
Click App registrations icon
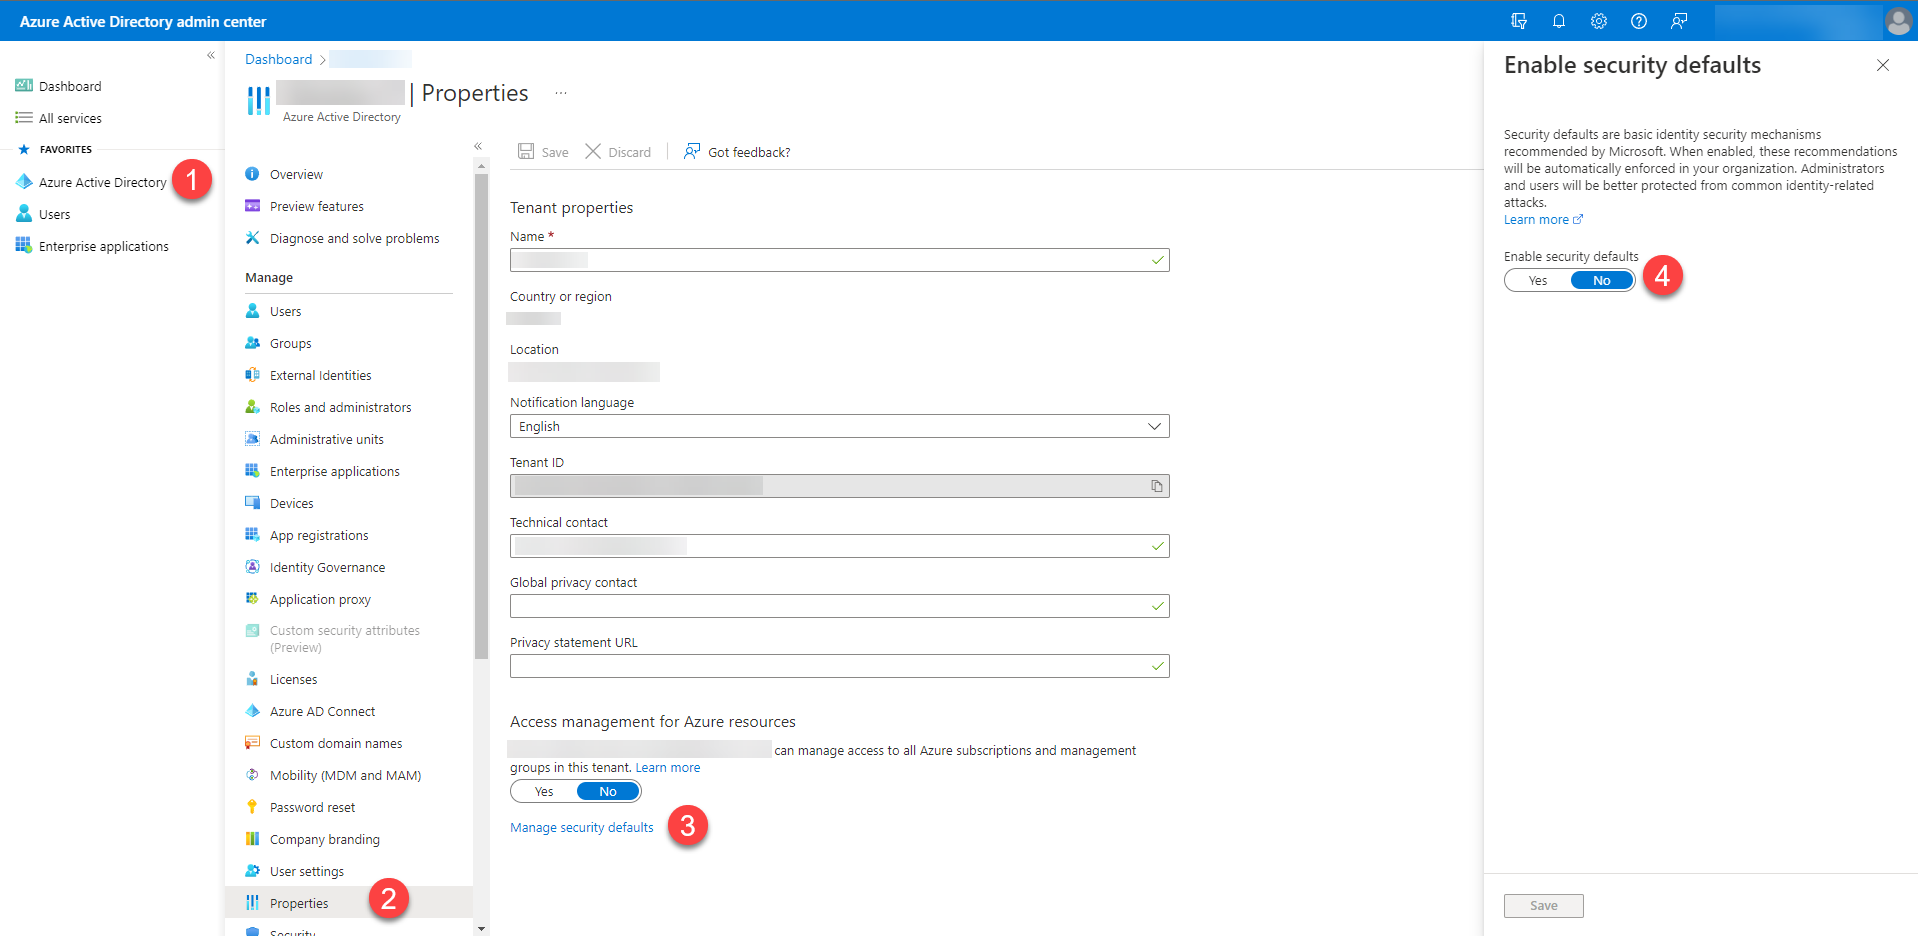(253, 535)
